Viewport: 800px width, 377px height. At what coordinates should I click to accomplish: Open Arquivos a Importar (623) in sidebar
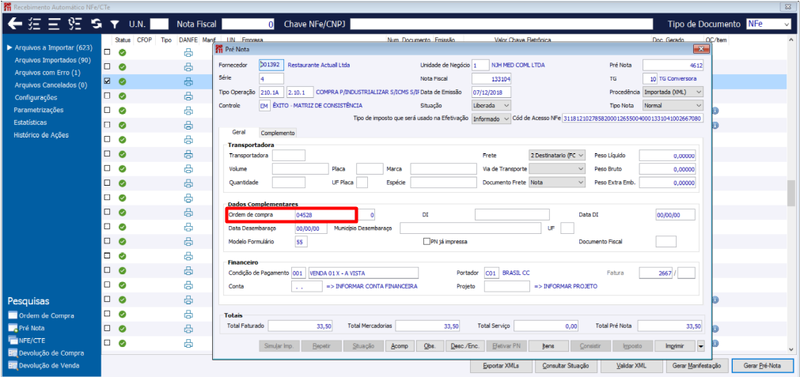[x=53, y=47]
